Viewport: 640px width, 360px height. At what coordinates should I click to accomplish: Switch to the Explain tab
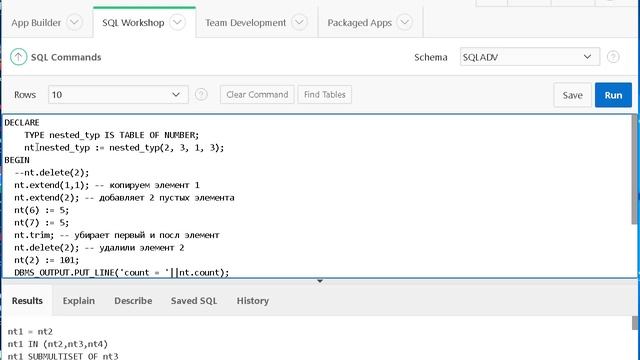tap(78, 301)
